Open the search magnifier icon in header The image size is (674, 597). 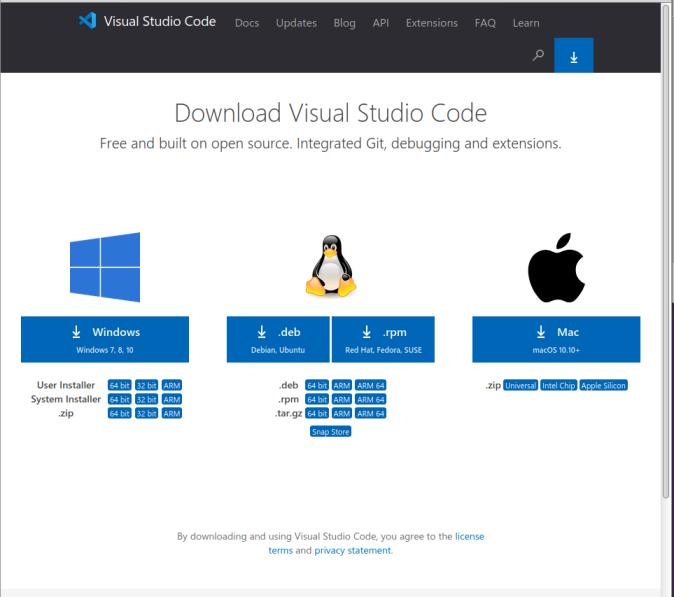coord(538,55)
